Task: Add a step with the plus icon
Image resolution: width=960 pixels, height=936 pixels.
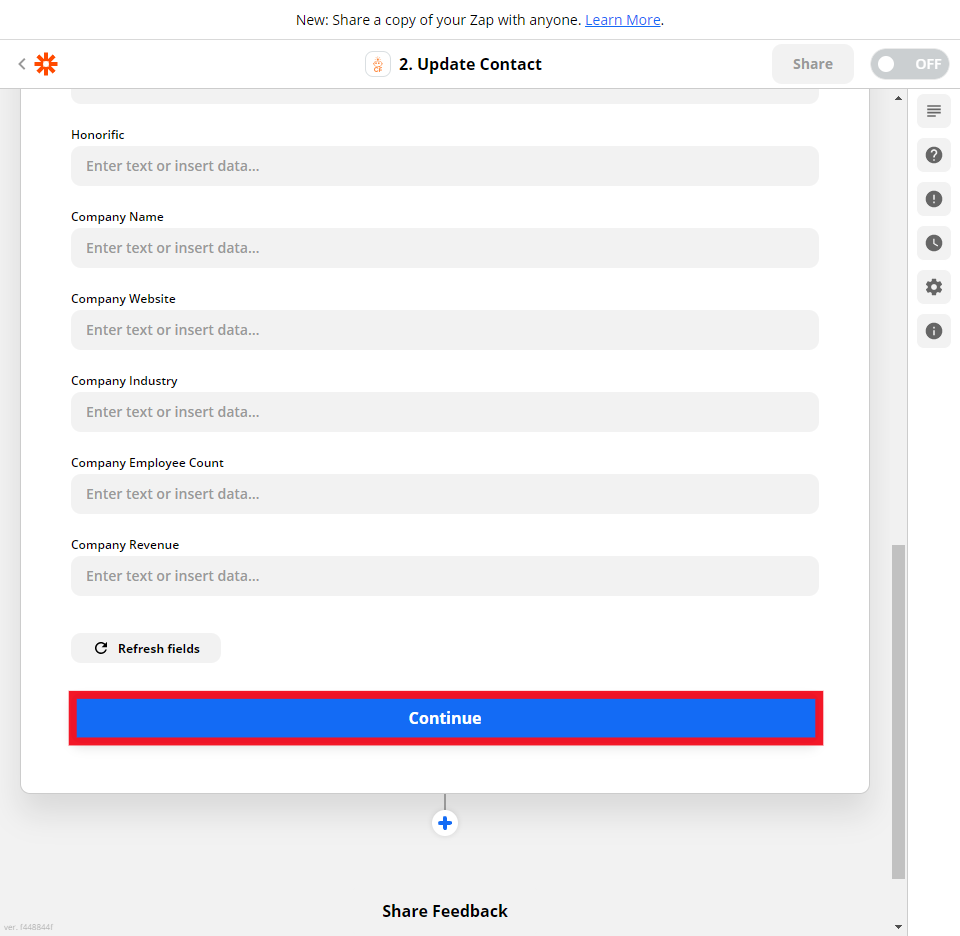Action: pos(445,823)
